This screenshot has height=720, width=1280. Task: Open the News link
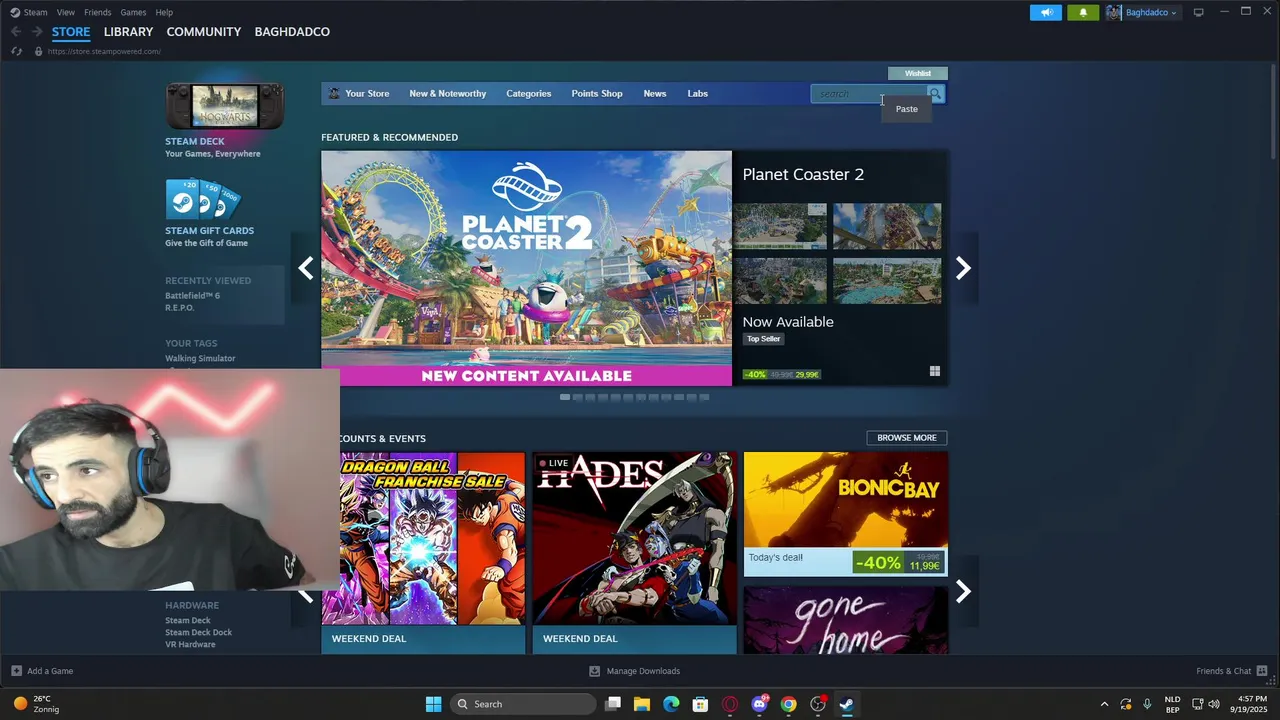point(655,94)
